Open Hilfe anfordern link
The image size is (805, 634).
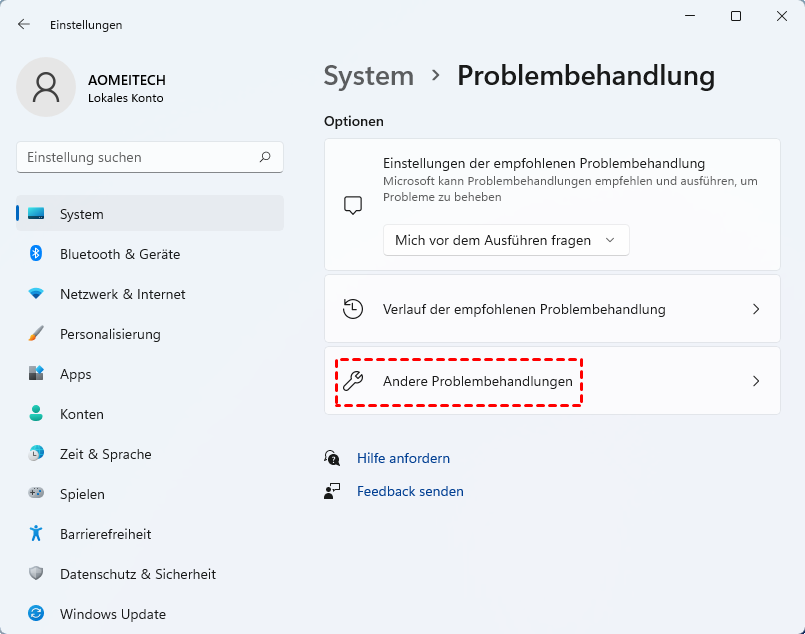(x=403, y=458)
